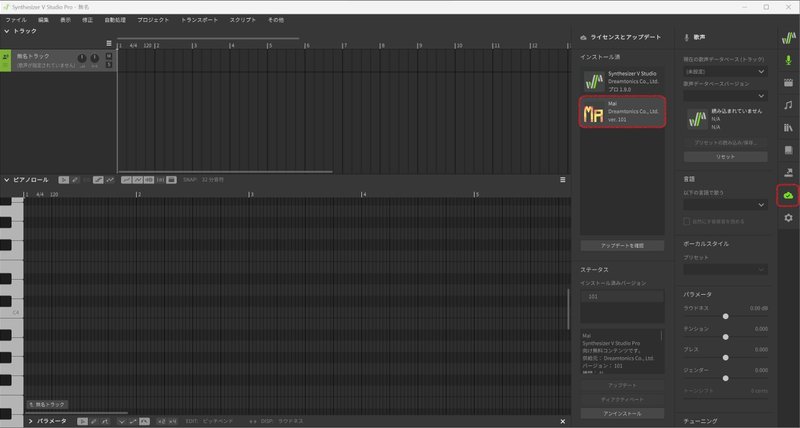800x428 pixels.
Task: Toggle third piano roll display option button
Action: pyautogui.click(x=148, y=180)
